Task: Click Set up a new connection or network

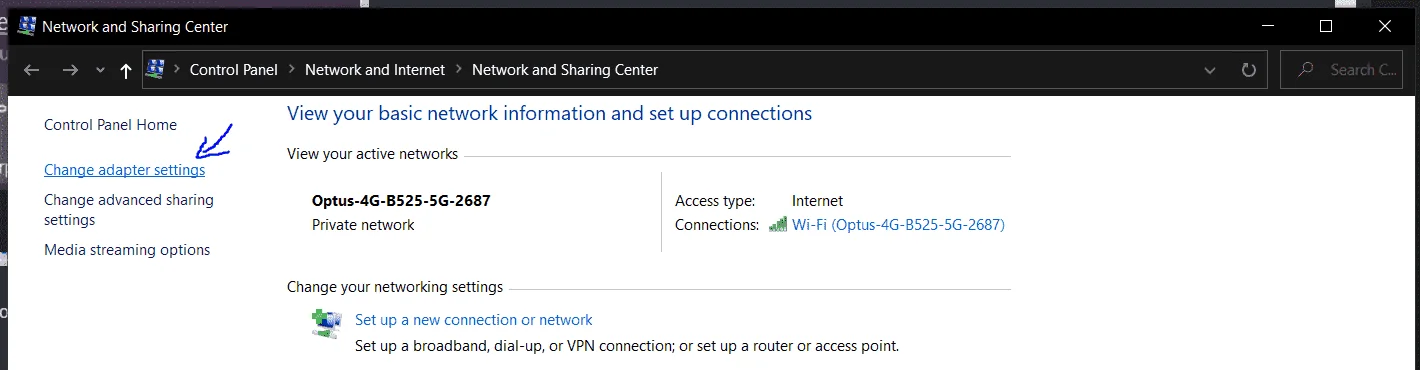Action: click(x=474, y=320)
